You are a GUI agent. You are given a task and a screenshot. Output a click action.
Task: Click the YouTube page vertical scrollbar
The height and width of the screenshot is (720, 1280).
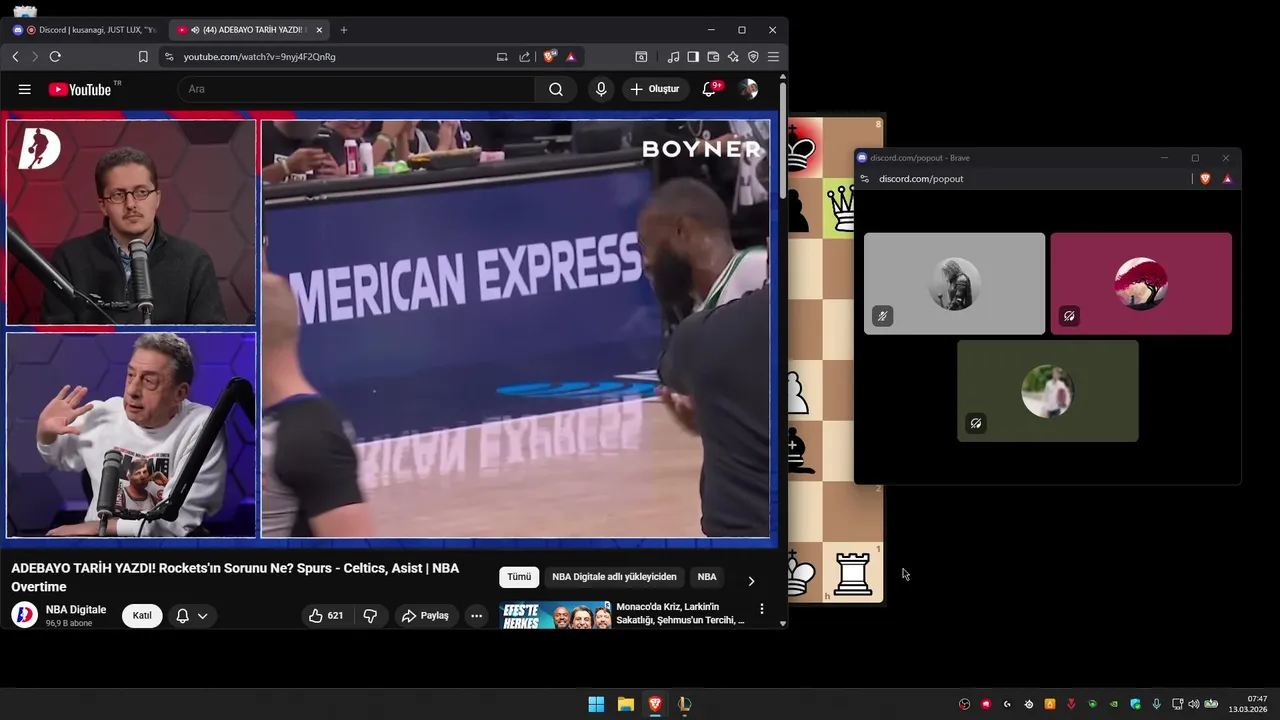(x=782, y=140)
